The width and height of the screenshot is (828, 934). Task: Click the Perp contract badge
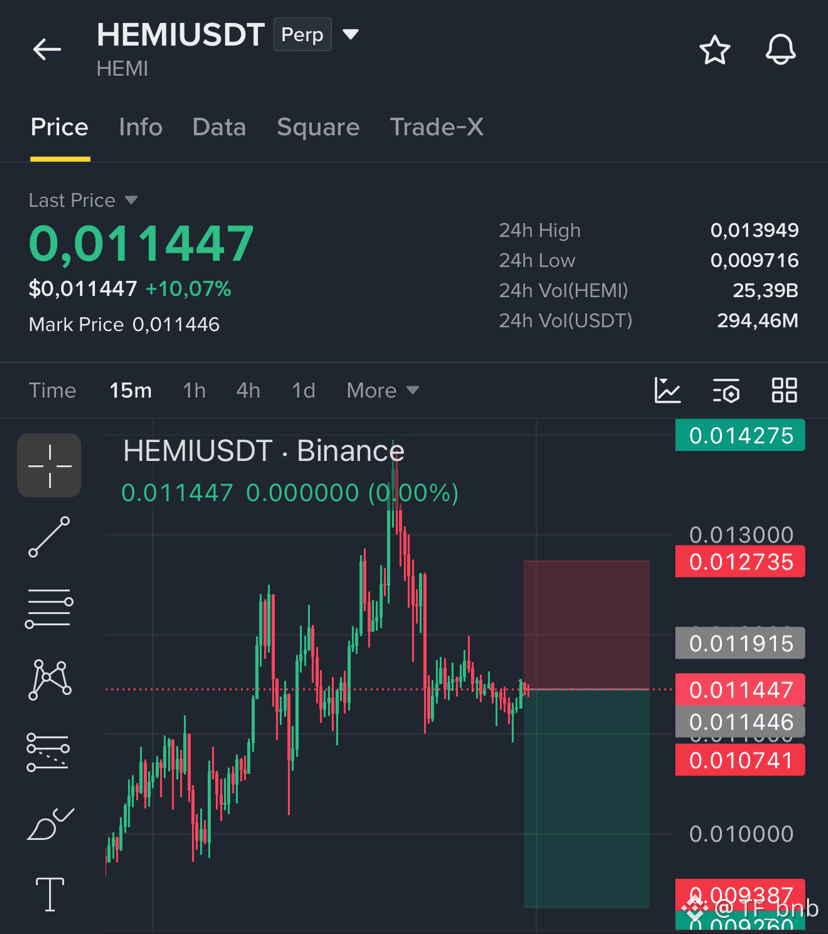[x=302, y=35]
